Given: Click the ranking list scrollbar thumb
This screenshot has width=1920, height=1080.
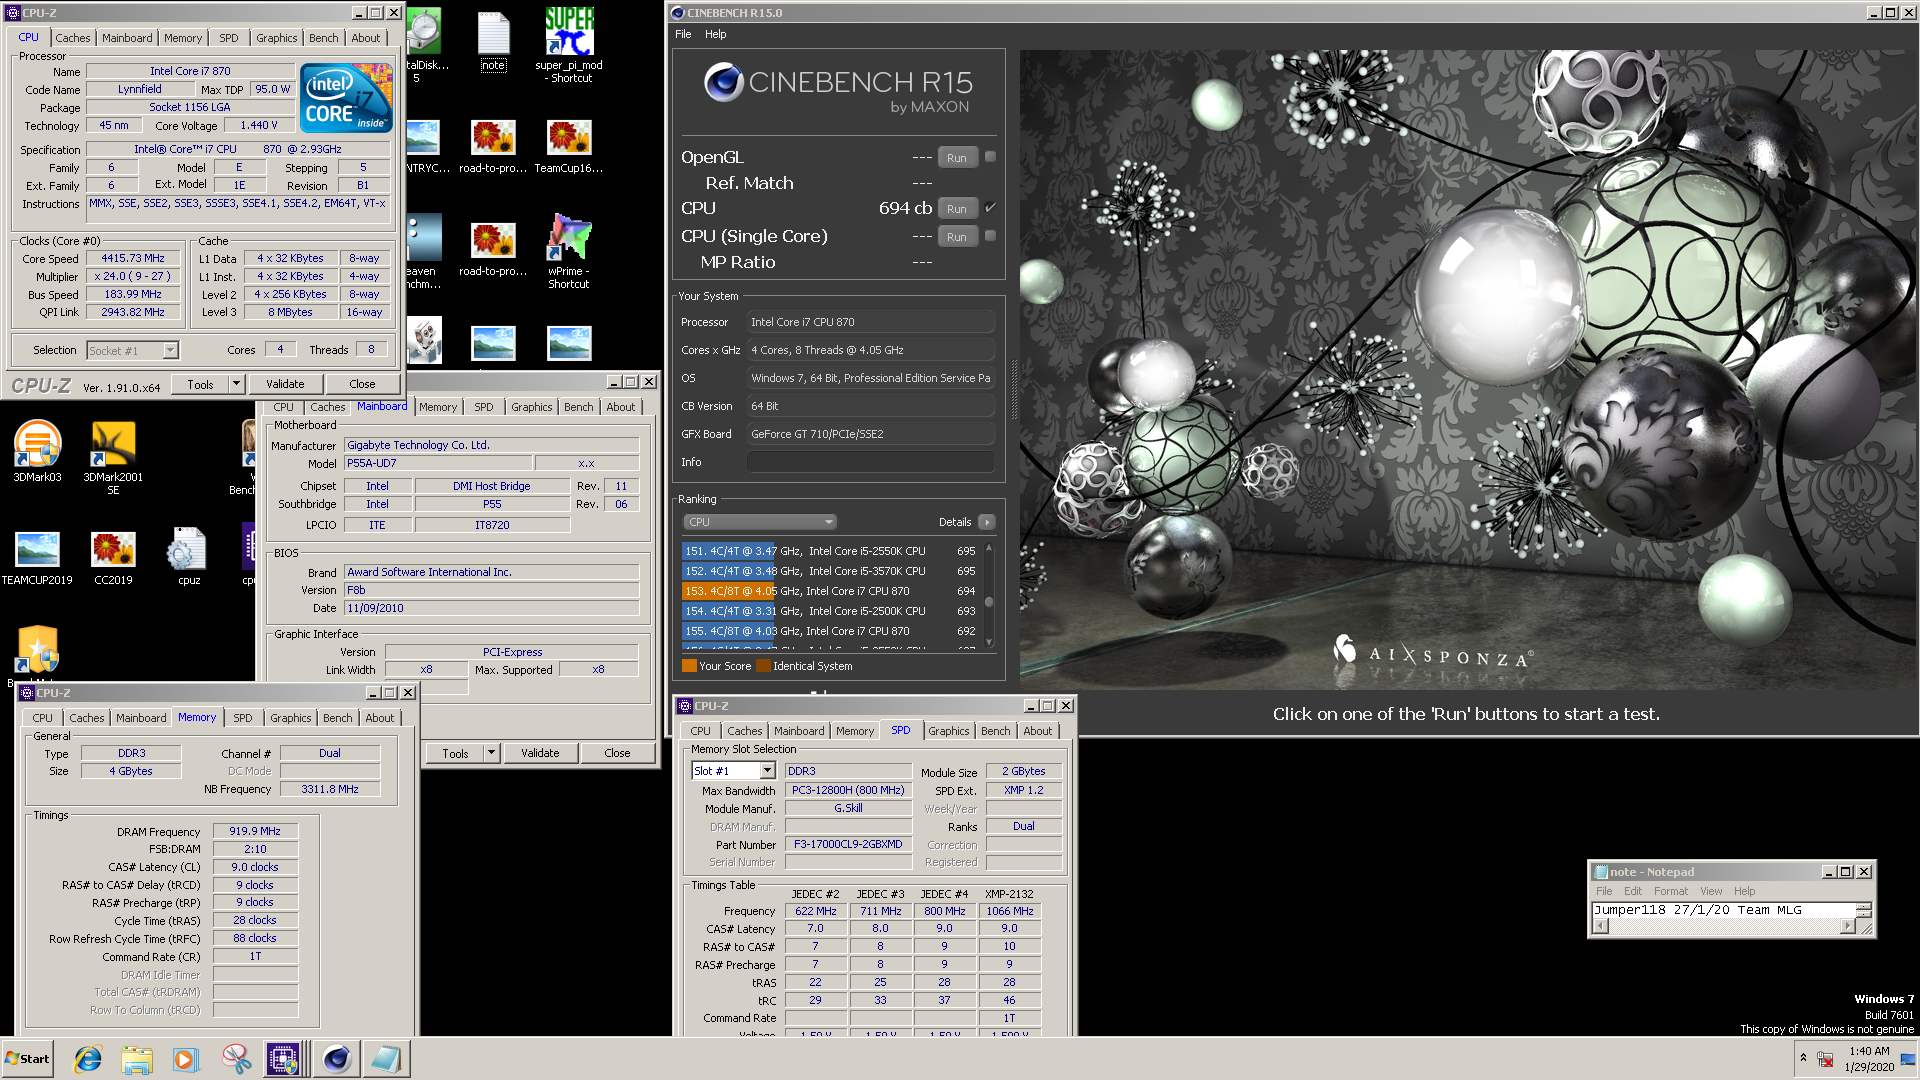Looking at the screenshot, I should click(989, 602).
